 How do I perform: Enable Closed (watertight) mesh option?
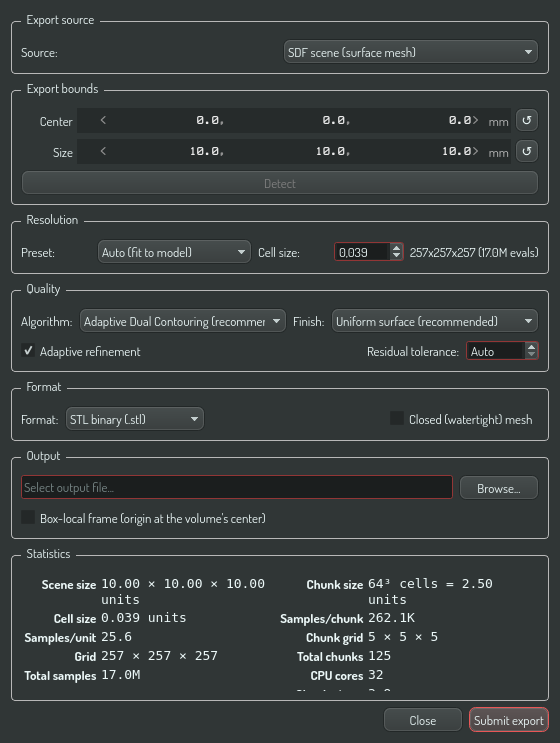tap(397, 418)
